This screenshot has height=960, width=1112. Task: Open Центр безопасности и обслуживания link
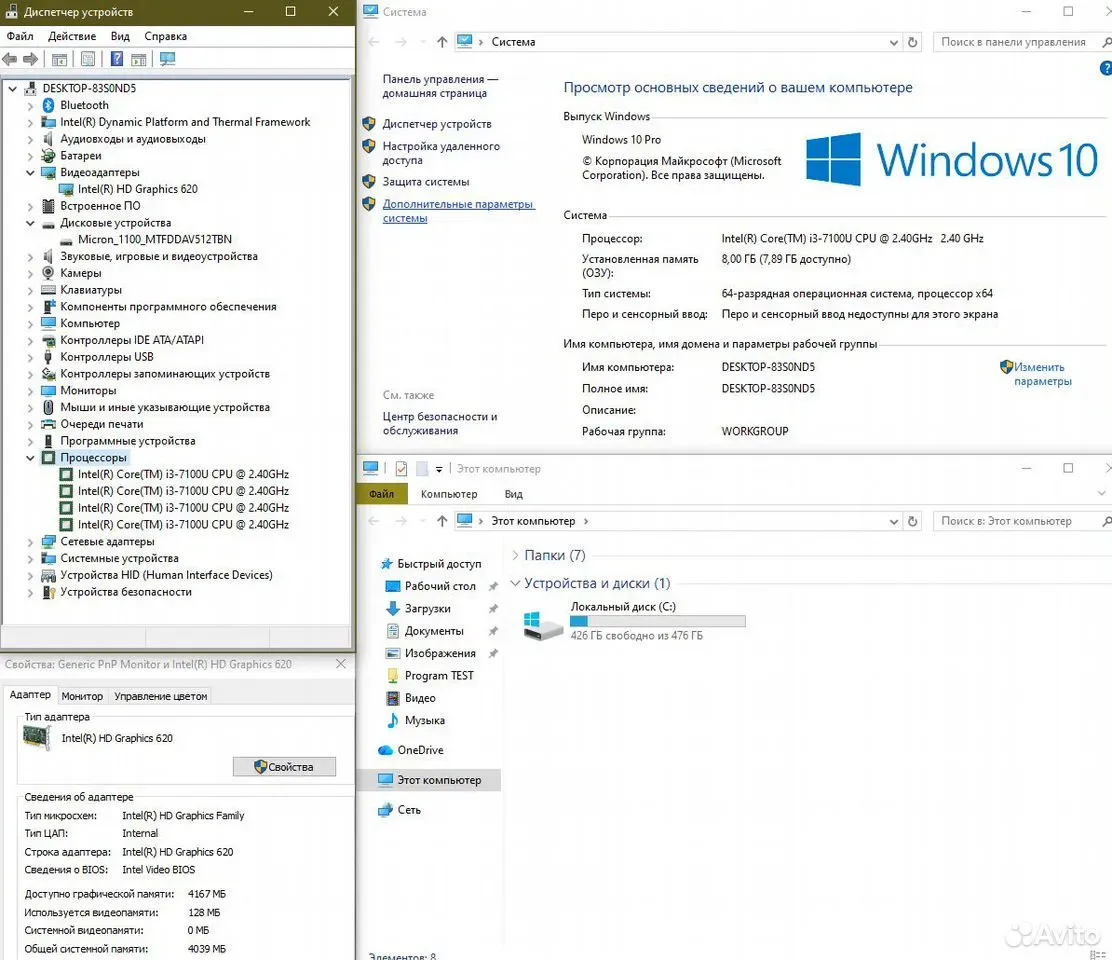[x=440, y=424]
